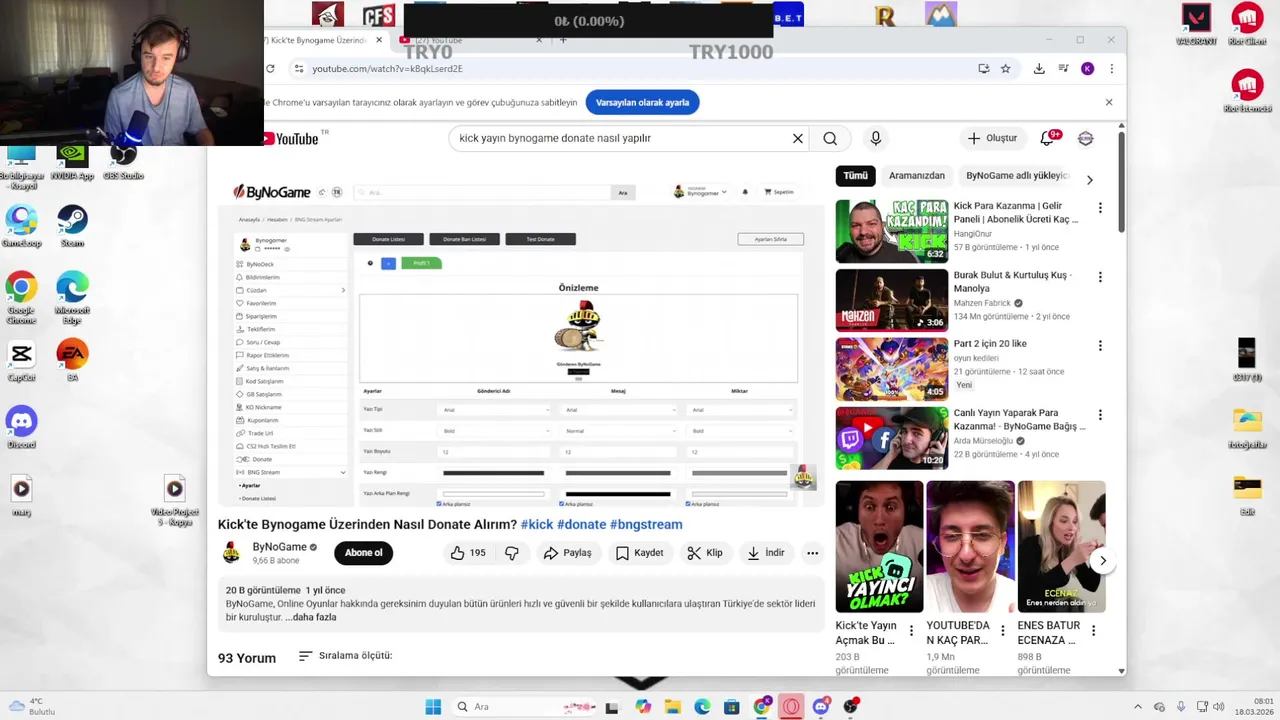Open the Steam desktop shortcut

point(72,225)
